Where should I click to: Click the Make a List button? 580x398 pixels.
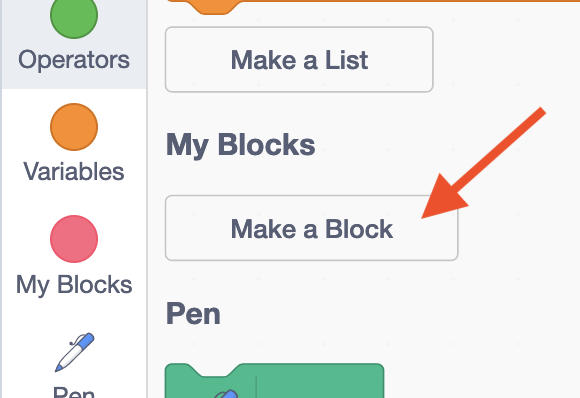299,60
